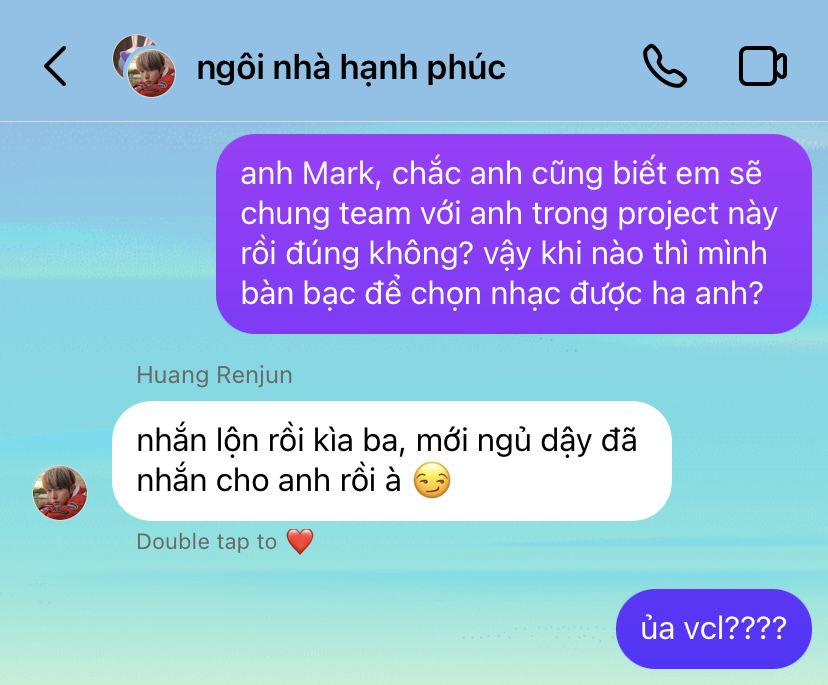Select the purple message starting 'anh Mark'
This screenshot has height=685, width=828.
click(x=513, y=233)
